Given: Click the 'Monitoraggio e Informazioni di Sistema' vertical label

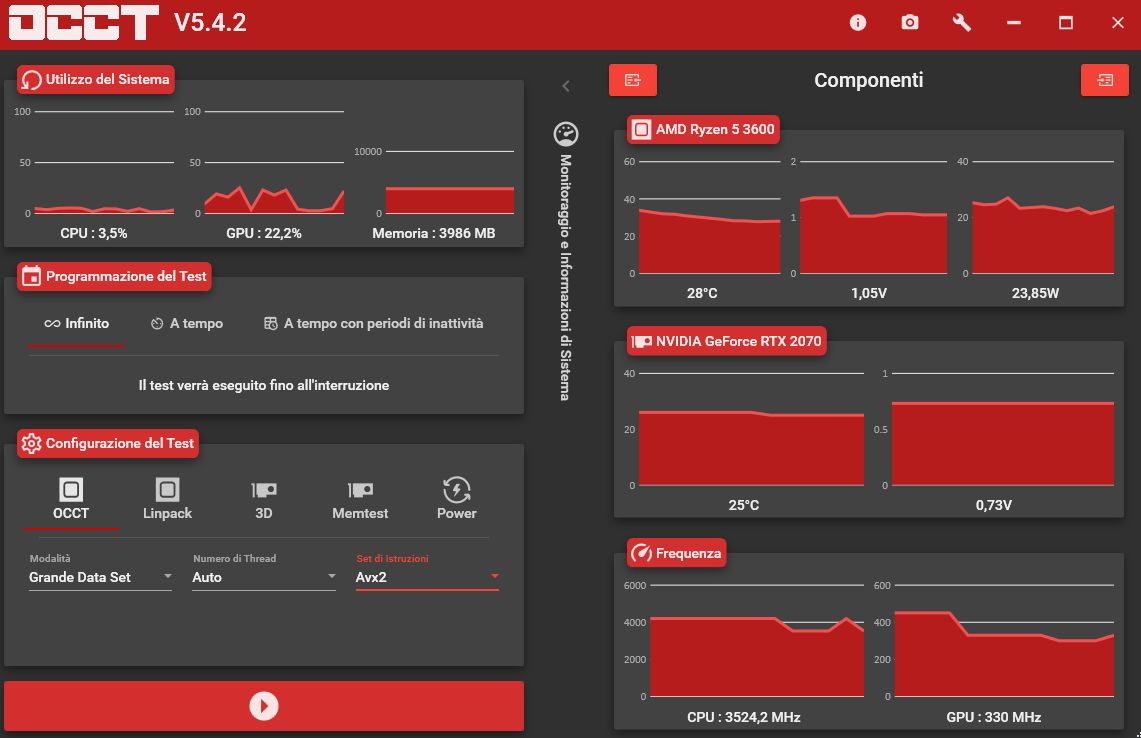Looking at the screenshot, I should 565,277.
